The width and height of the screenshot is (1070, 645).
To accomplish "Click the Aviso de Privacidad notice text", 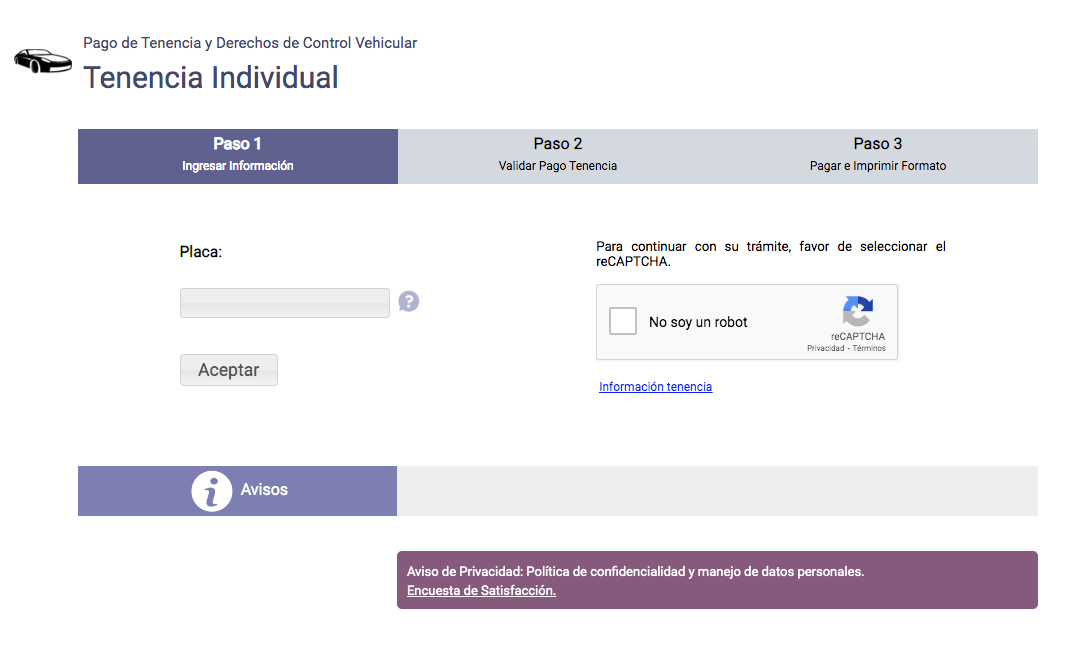I will (x=635, y=572).
